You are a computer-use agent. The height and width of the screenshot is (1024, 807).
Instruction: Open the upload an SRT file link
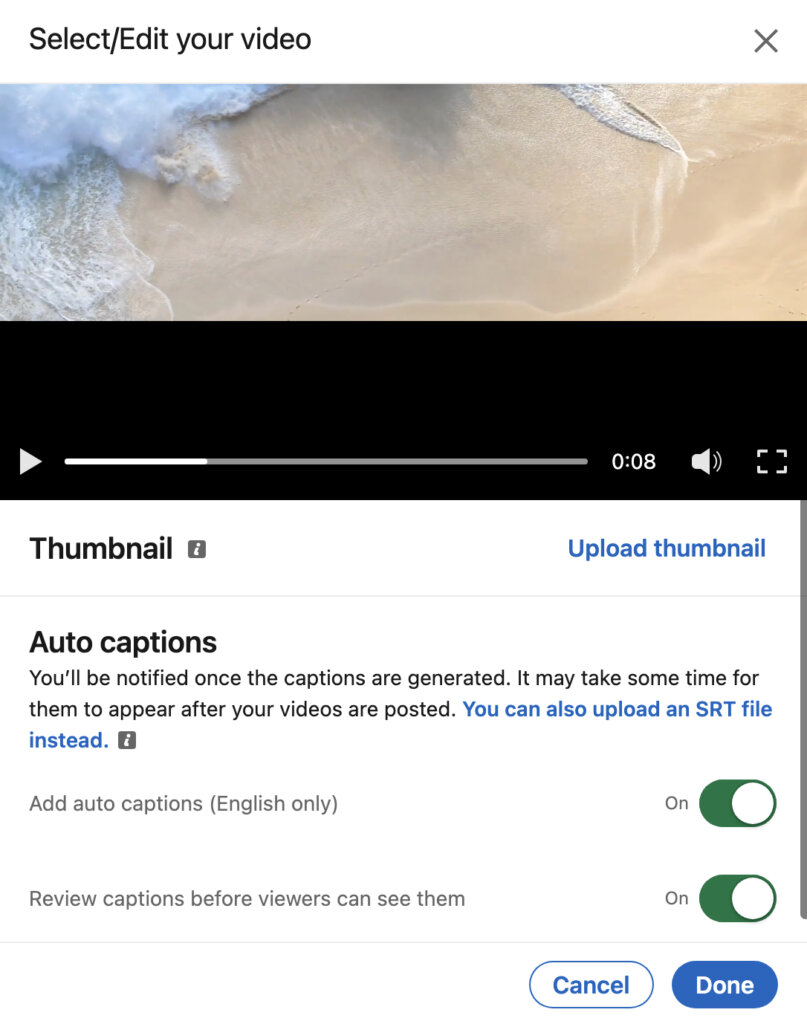click(x=400, y=725)
